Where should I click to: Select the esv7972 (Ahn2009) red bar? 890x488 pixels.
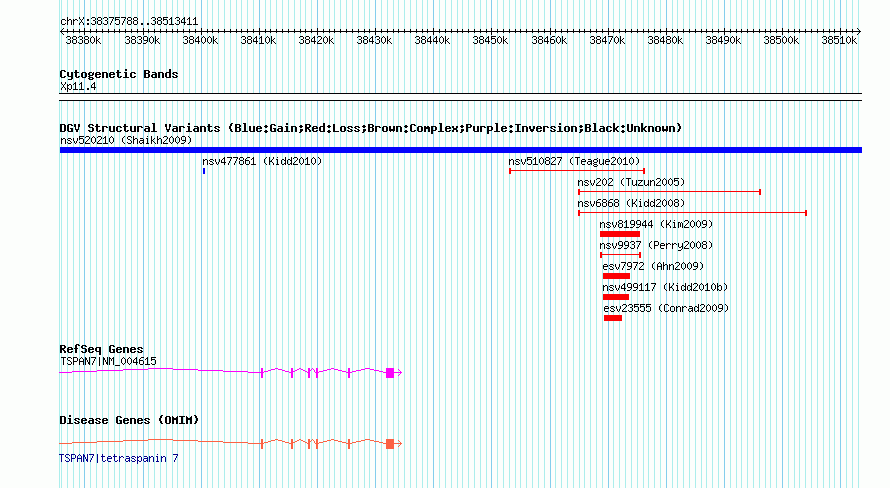616,276
